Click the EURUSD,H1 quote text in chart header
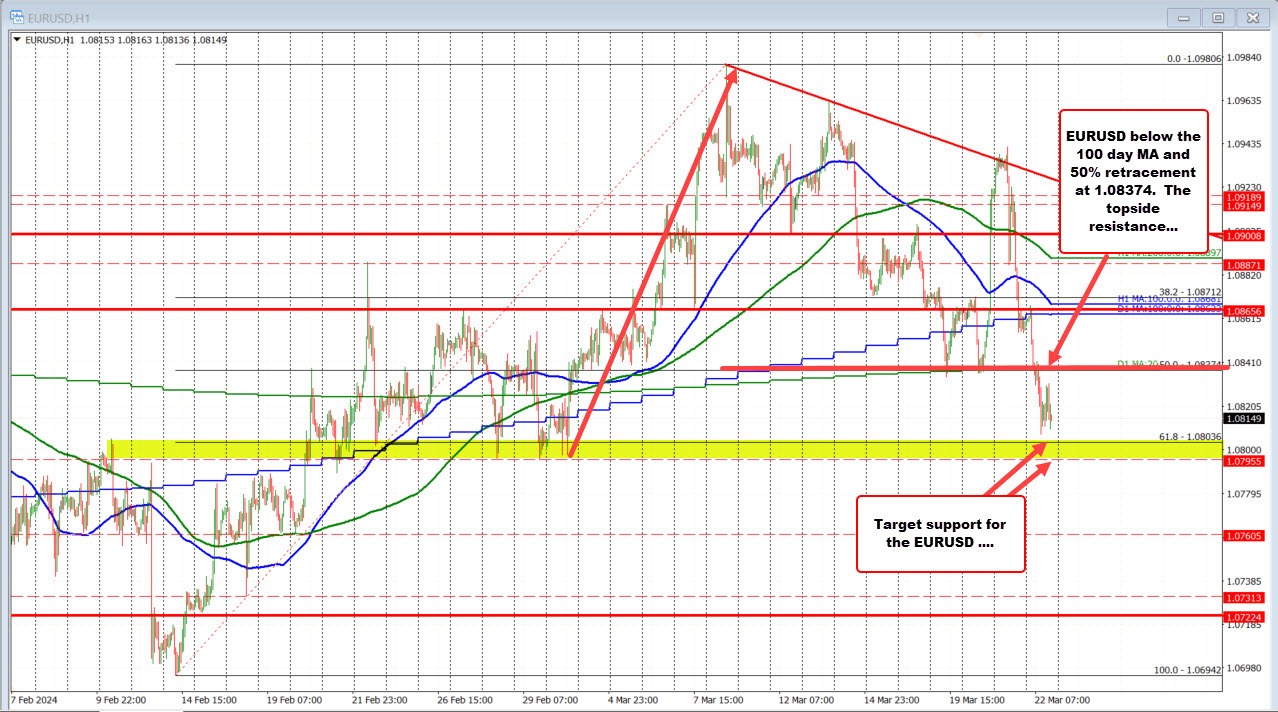This screenshot has width=1278, height=712. (125, 40)
